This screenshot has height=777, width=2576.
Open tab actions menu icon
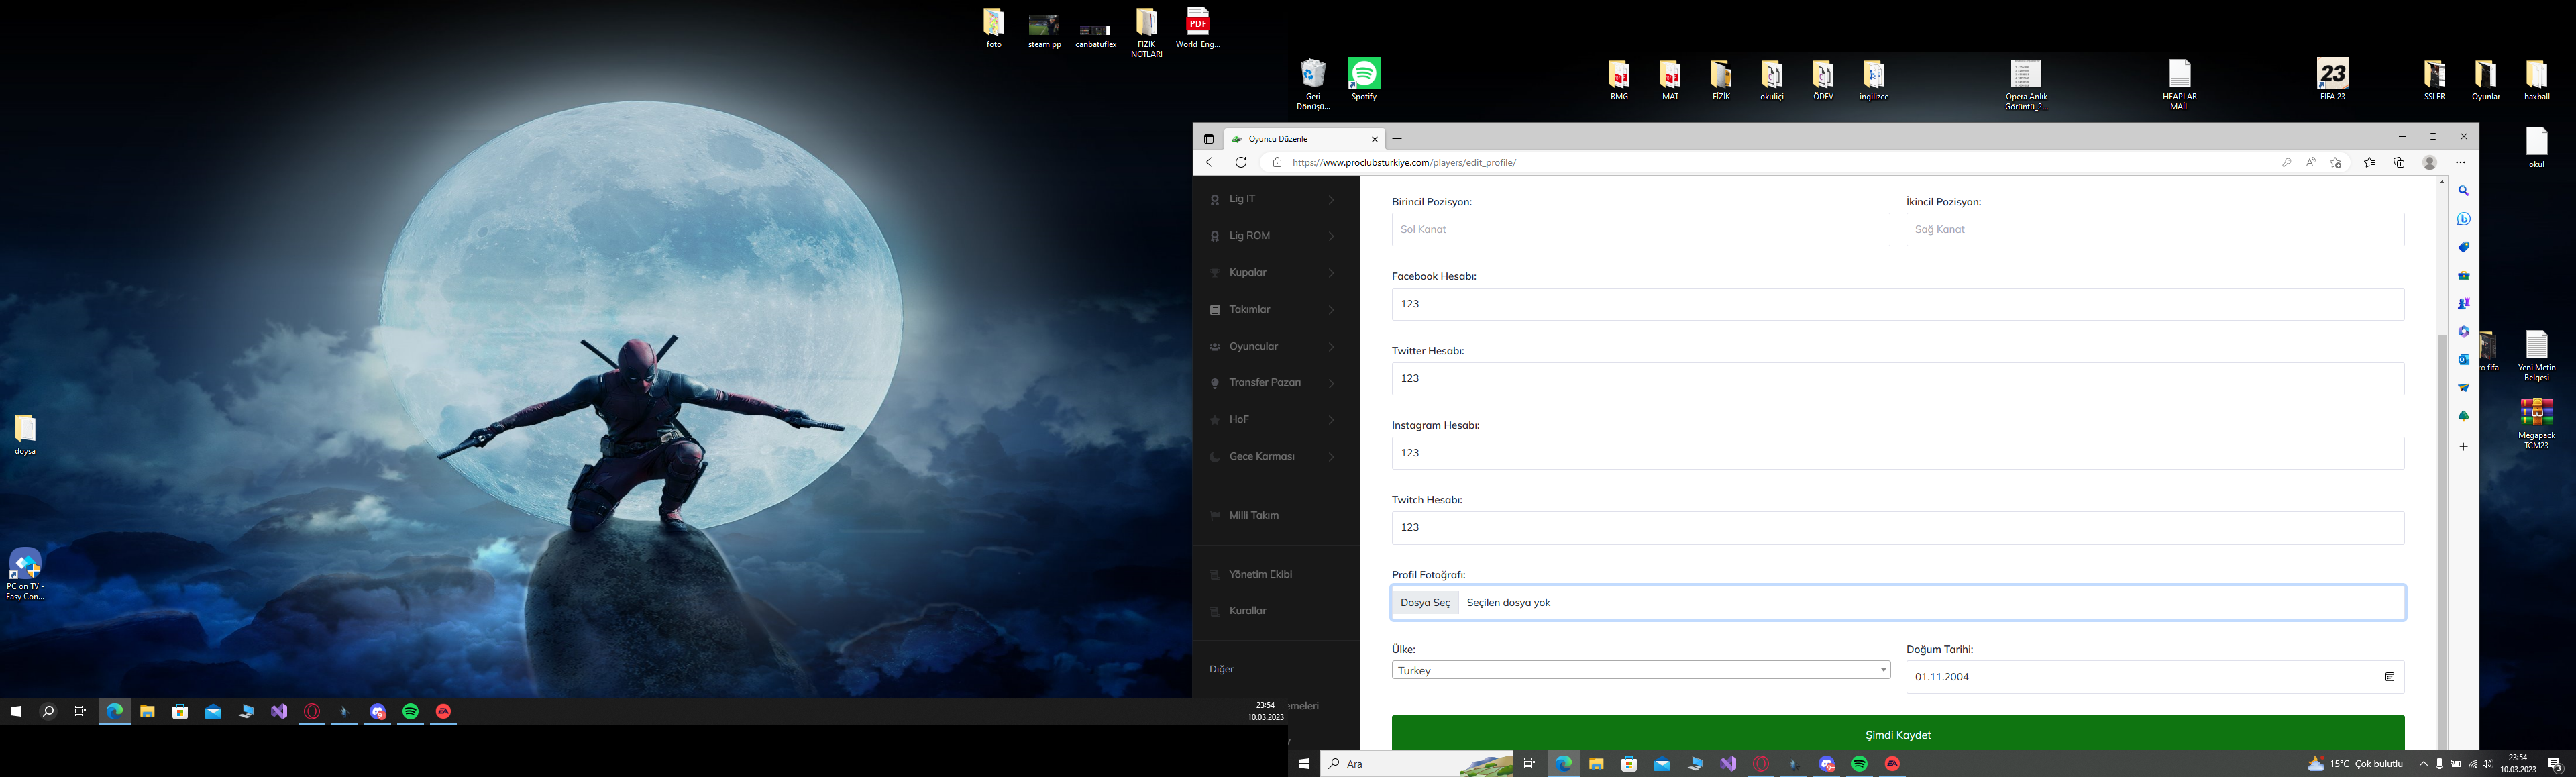pos(1208,139)
